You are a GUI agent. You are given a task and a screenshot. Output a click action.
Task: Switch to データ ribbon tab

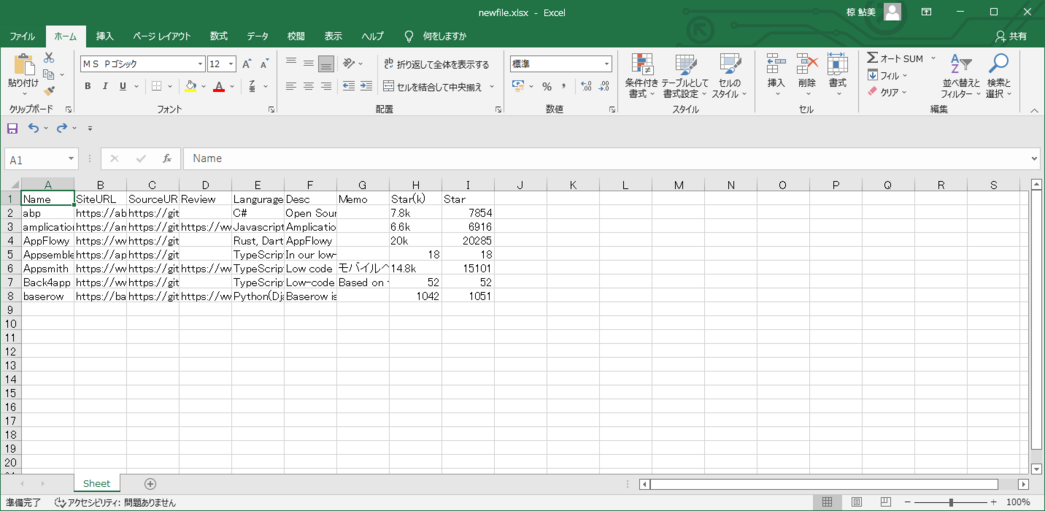pos(257,36)
